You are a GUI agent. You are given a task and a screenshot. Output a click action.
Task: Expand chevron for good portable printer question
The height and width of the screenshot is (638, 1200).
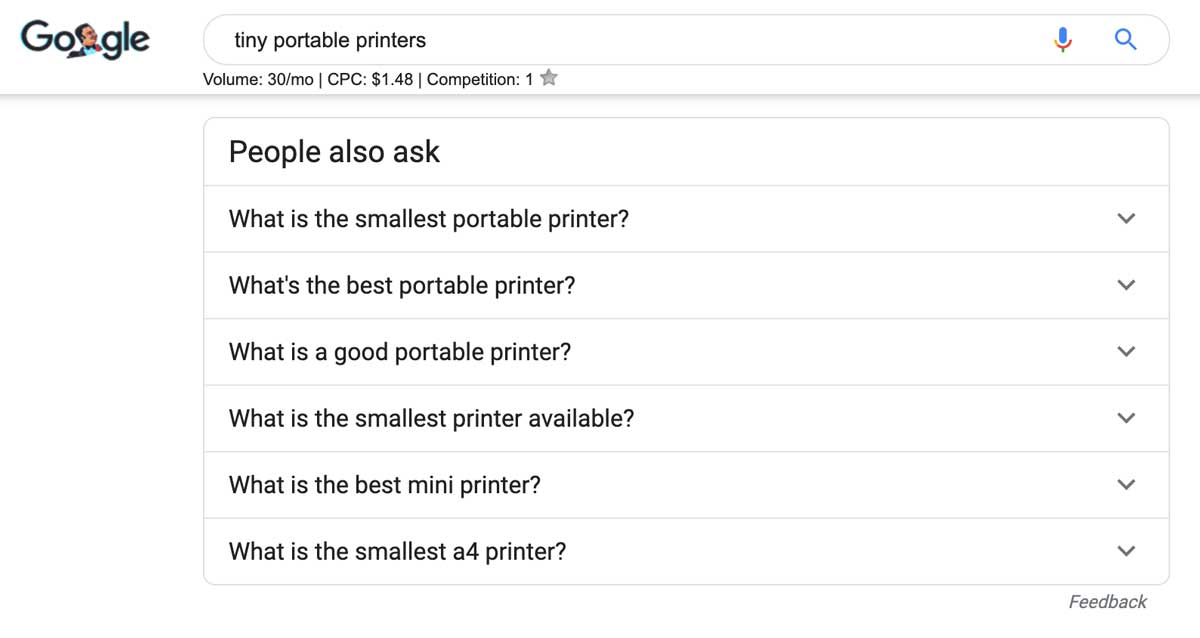pyautogui.click(x=1126, y=352)
